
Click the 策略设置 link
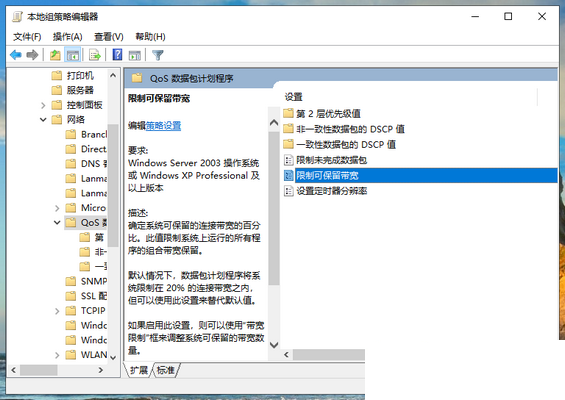click(163, 126)
